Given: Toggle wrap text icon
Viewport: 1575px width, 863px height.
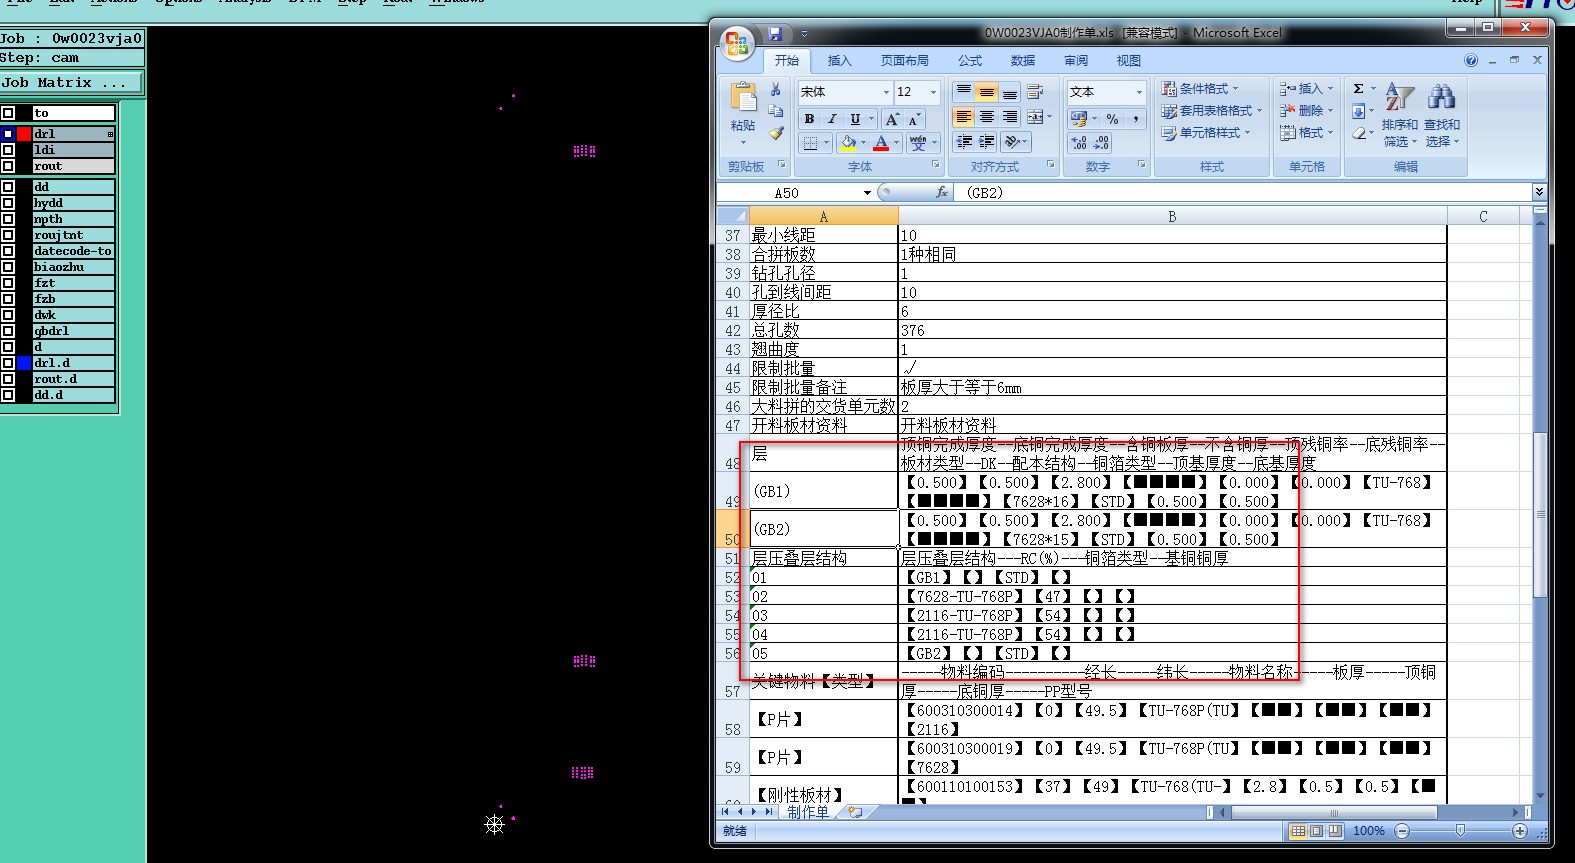Looking at the screenshot, I should pos(1035,92).
